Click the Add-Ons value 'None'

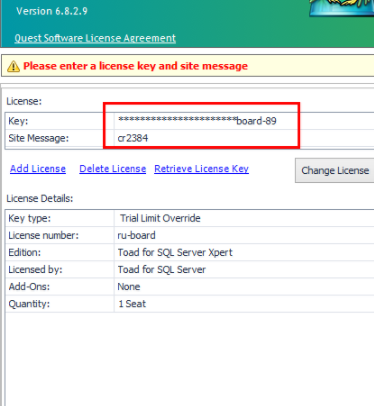129,287
